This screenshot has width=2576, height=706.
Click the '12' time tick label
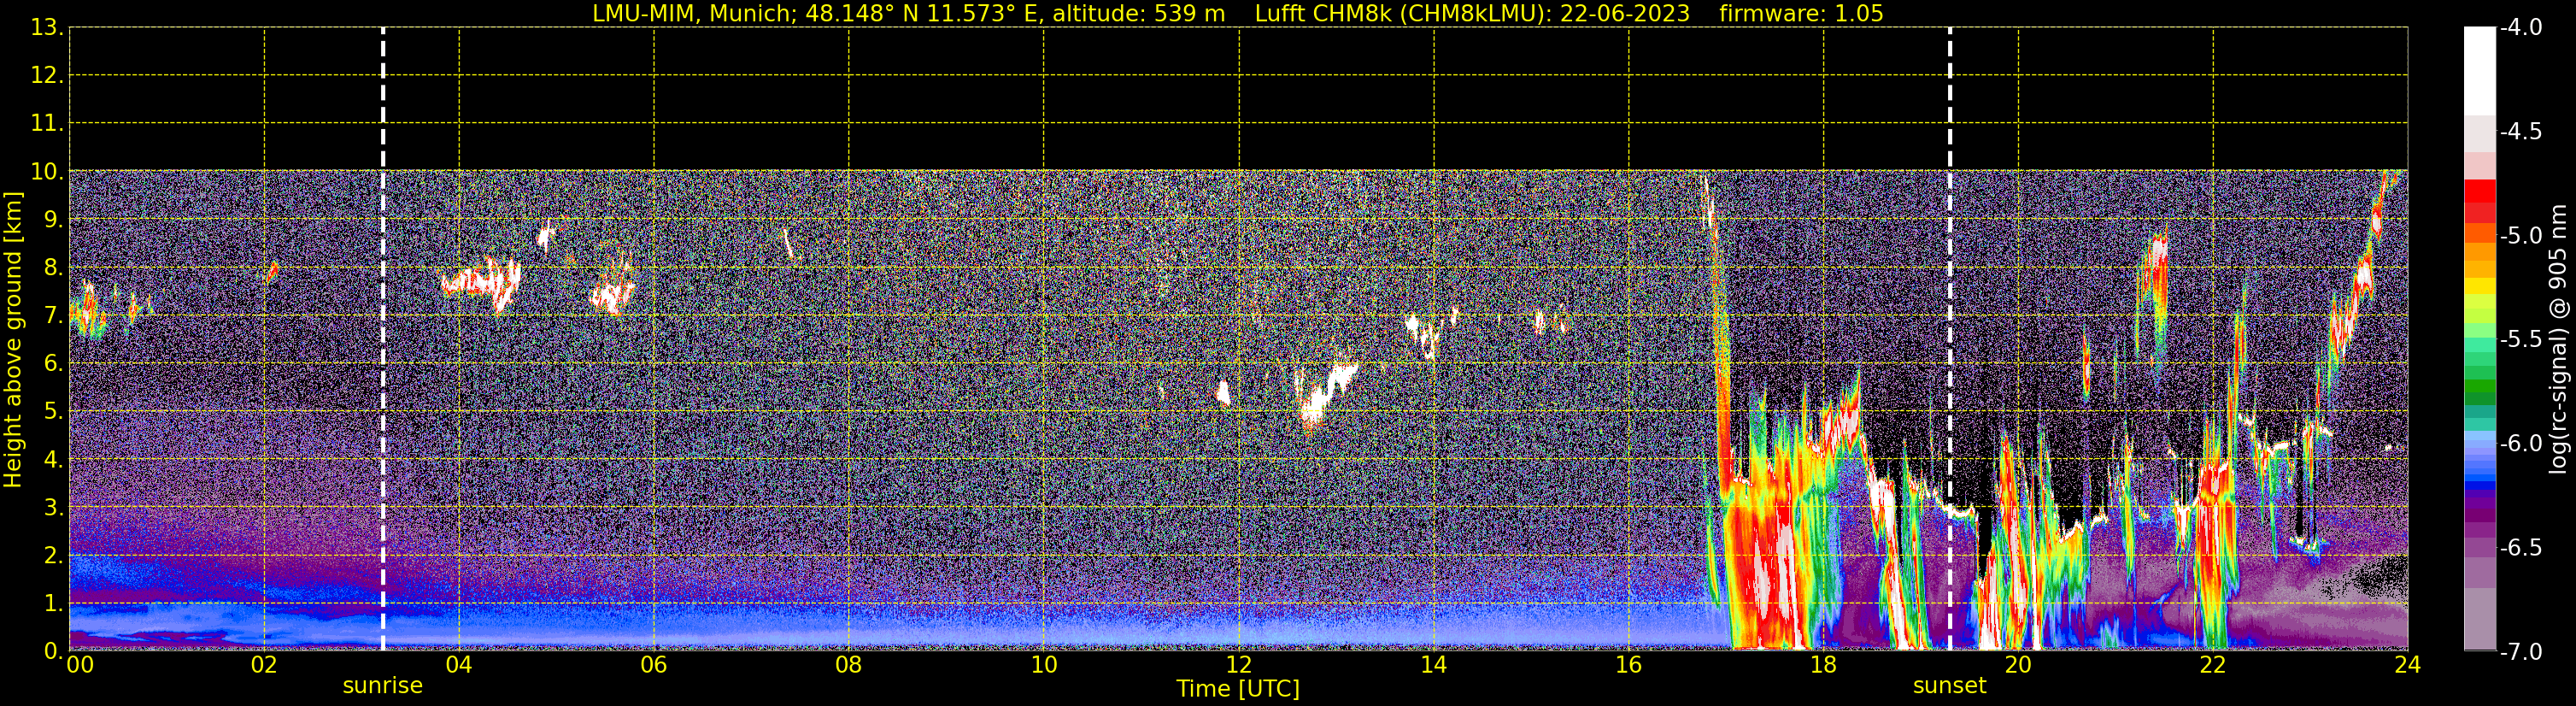1239,665
